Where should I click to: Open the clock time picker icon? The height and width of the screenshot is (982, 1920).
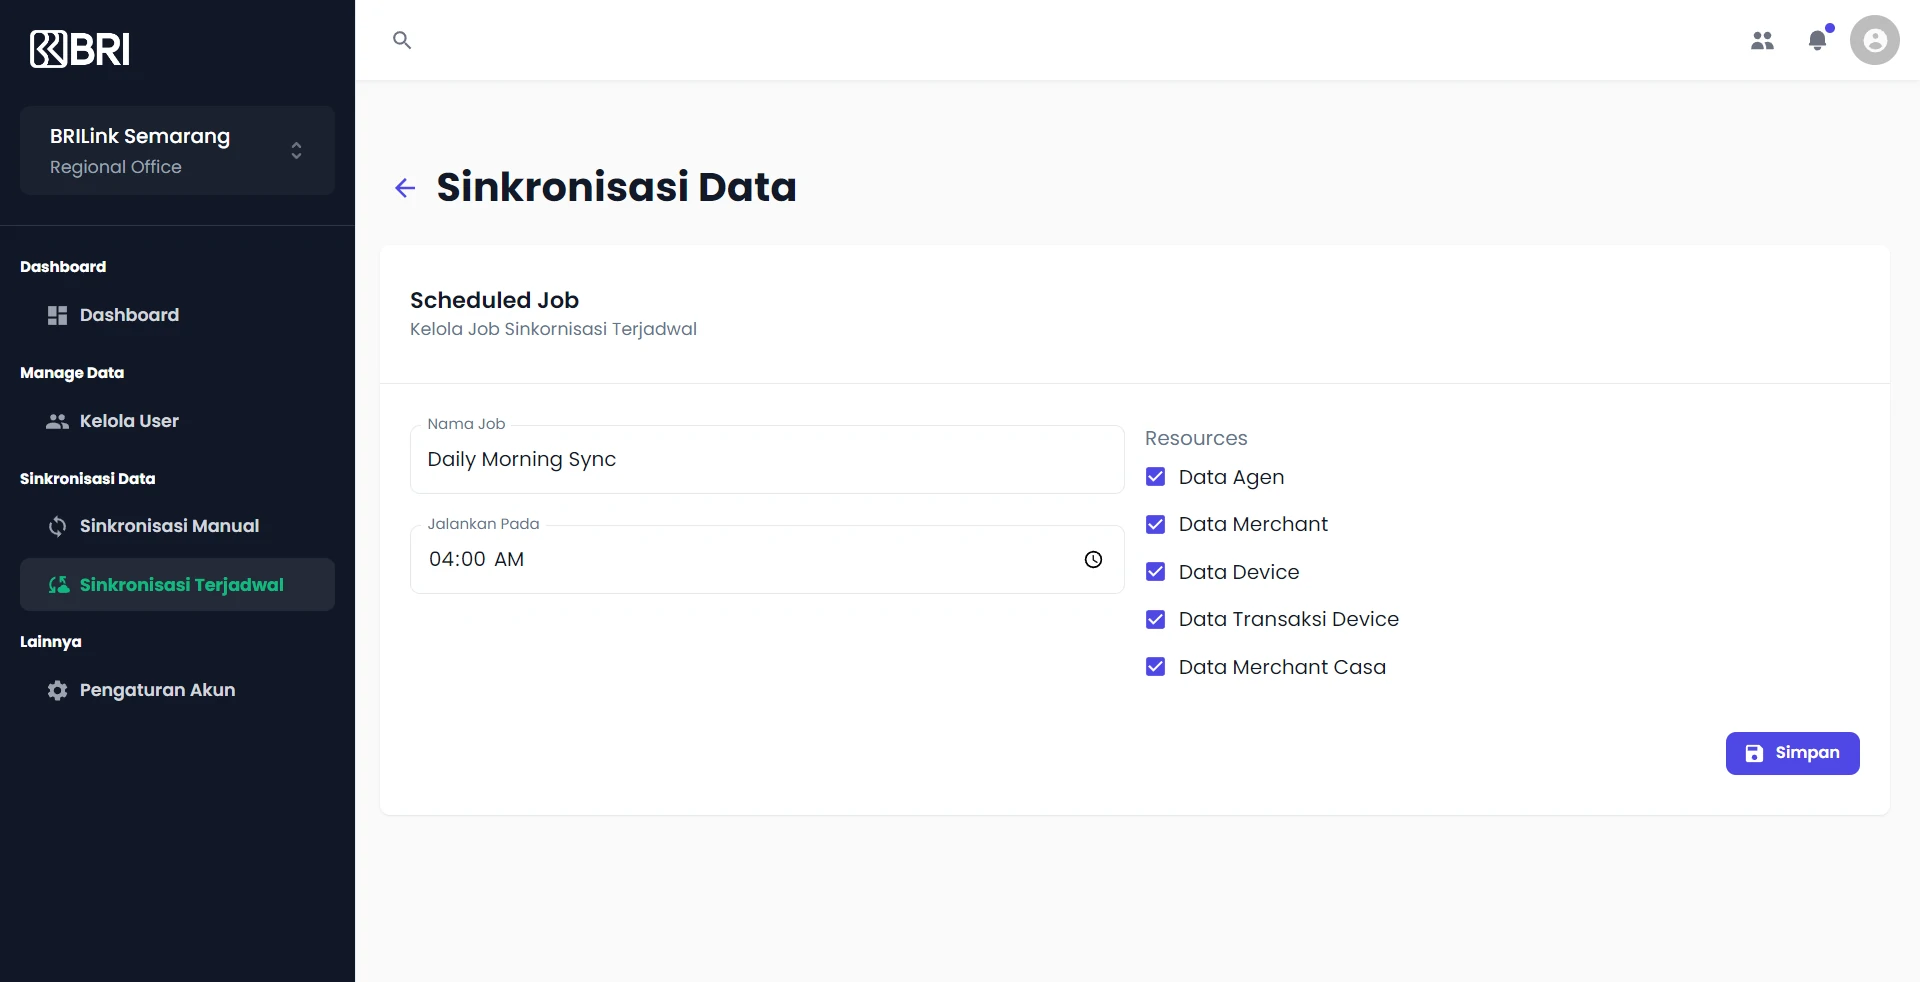click(1093, 560)
